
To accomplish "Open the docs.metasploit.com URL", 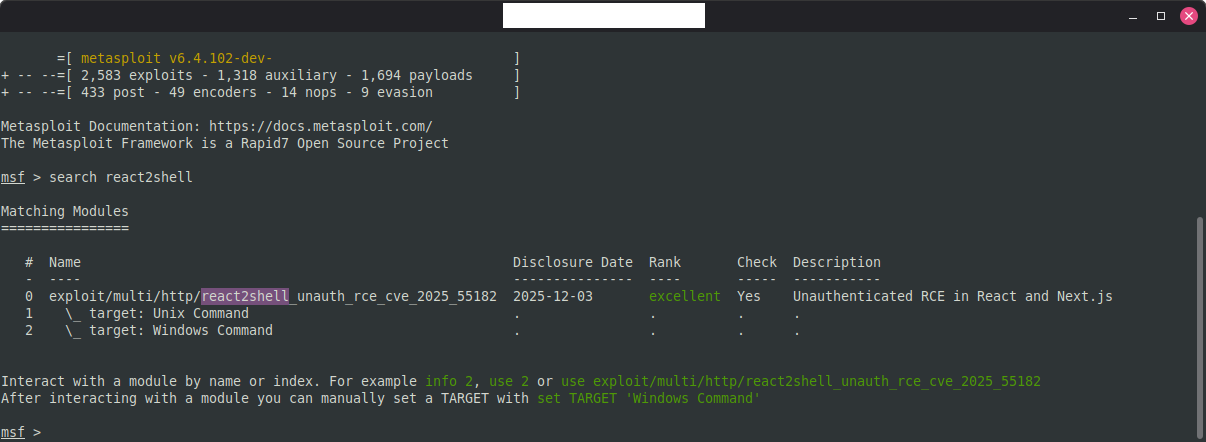I will pos(320,127).
